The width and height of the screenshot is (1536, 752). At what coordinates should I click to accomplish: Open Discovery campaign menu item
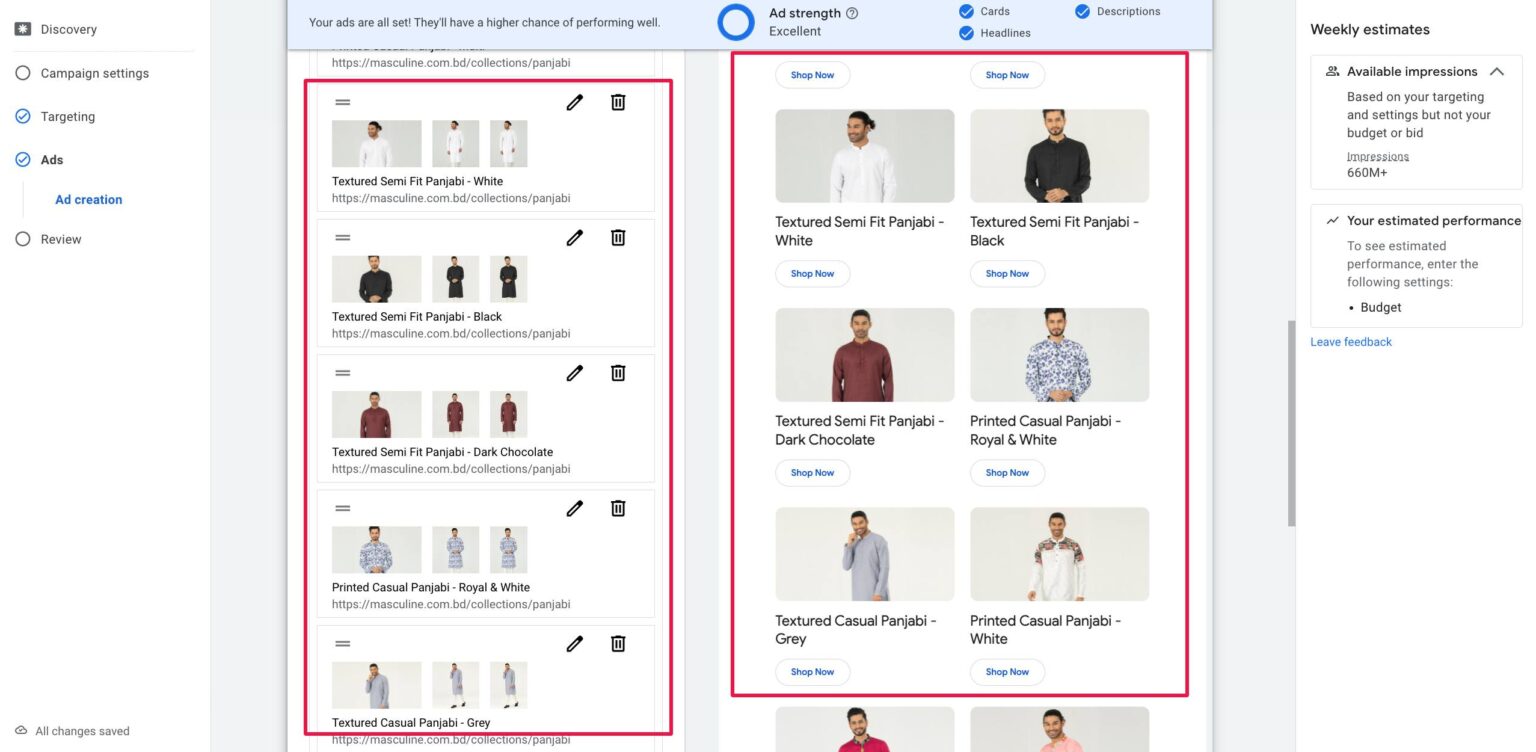tap(68, 29)
